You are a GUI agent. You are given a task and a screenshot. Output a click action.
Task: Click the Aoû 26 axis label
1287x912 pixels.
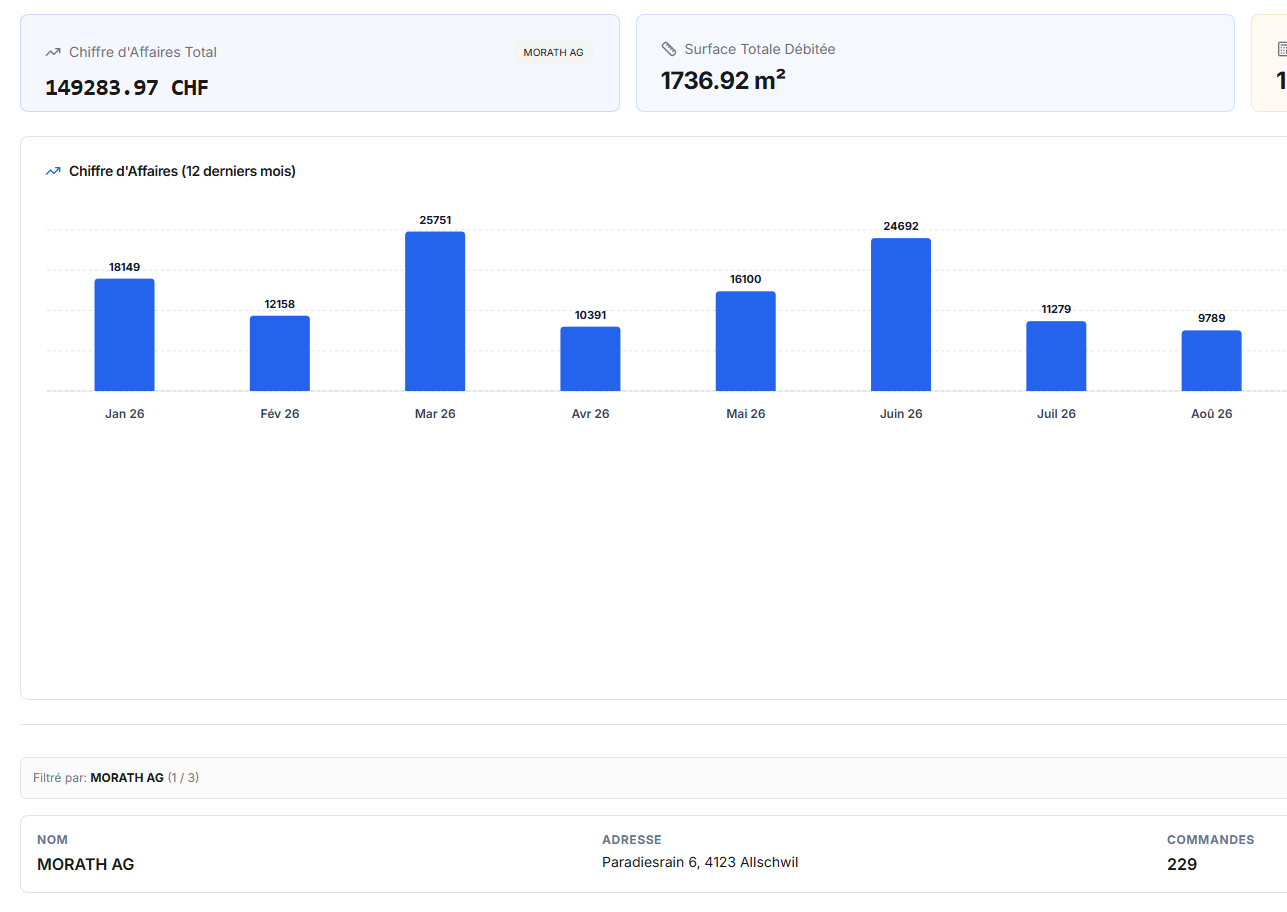pos(1212,413)
